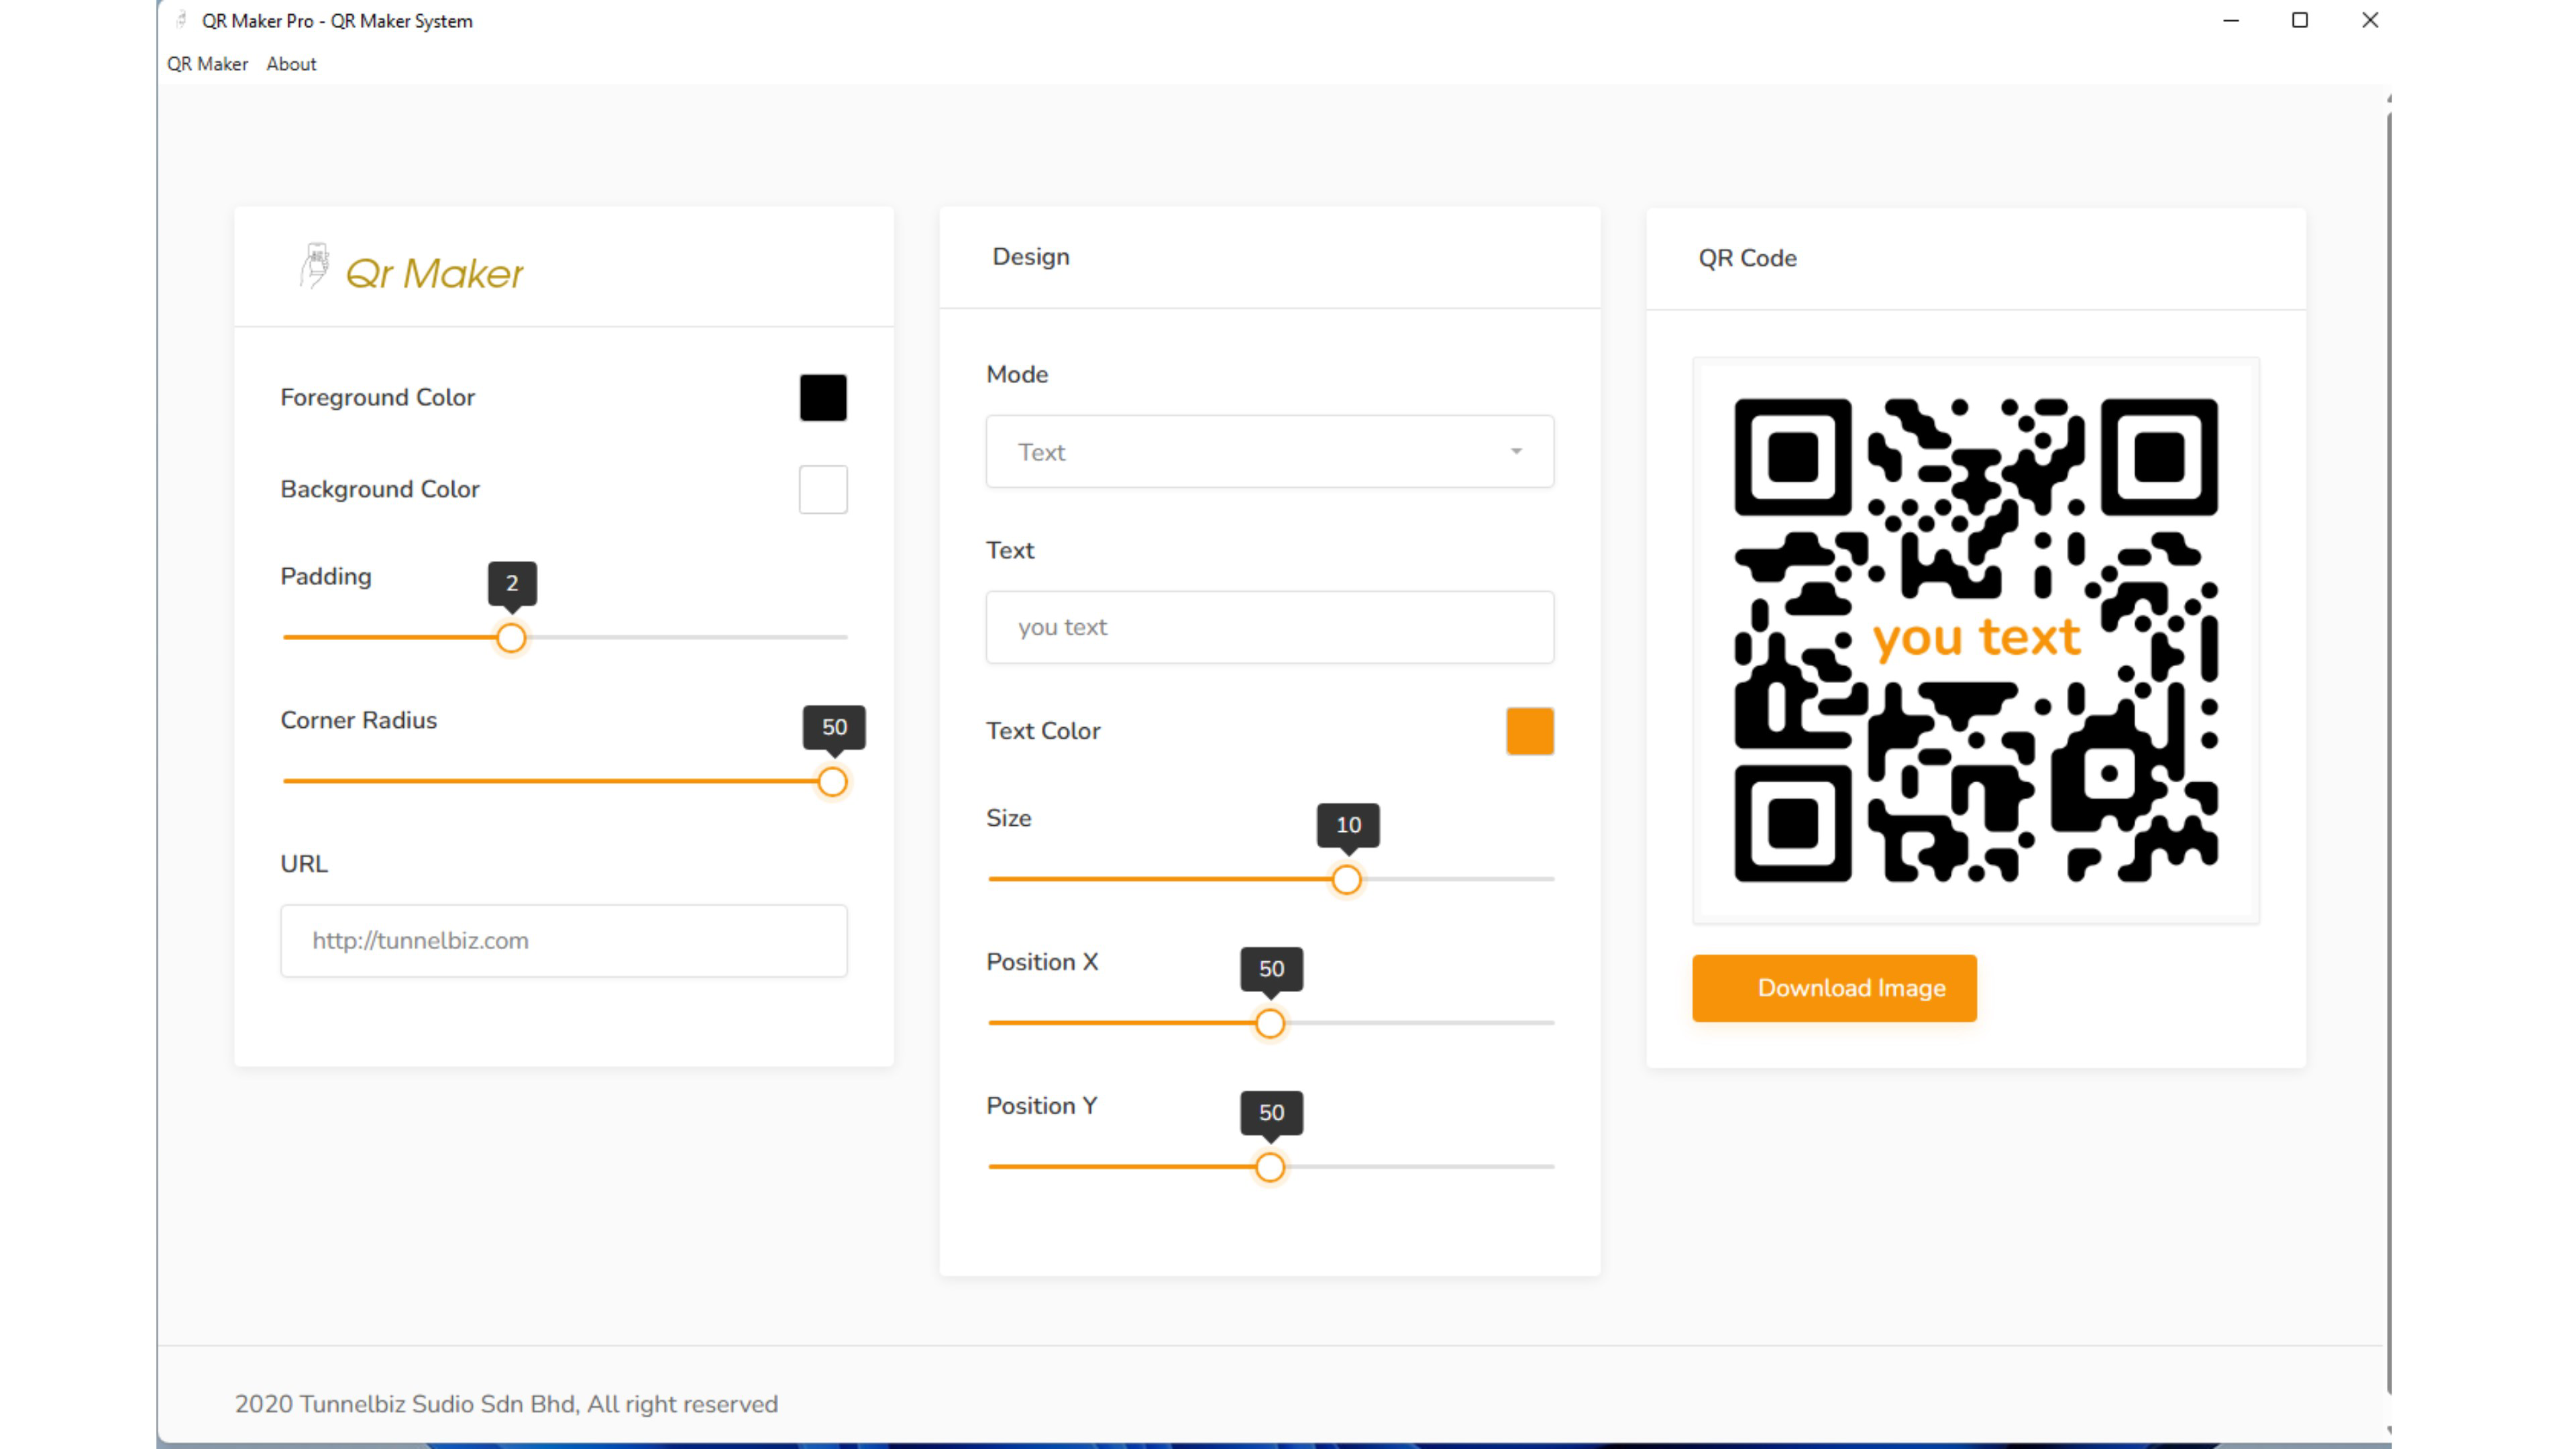Click the Position Y slider handle
The height and width of the screenshot is (1449, 2576).
(x=1270, y=1167)
